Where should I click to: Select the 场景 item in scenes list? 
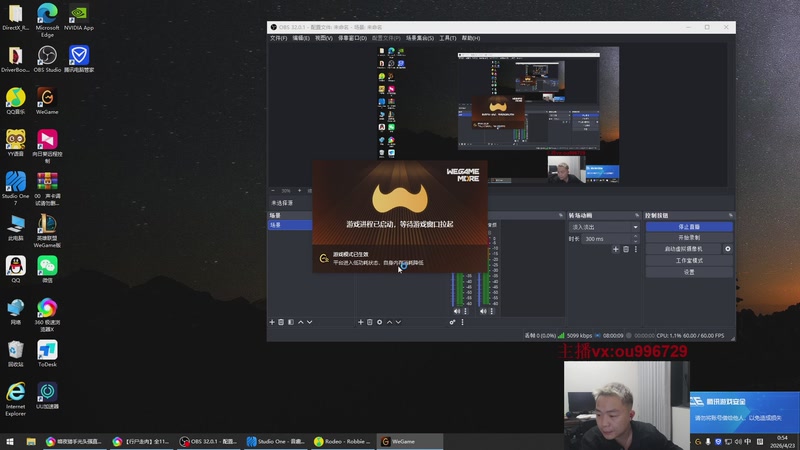coord(290,225)
